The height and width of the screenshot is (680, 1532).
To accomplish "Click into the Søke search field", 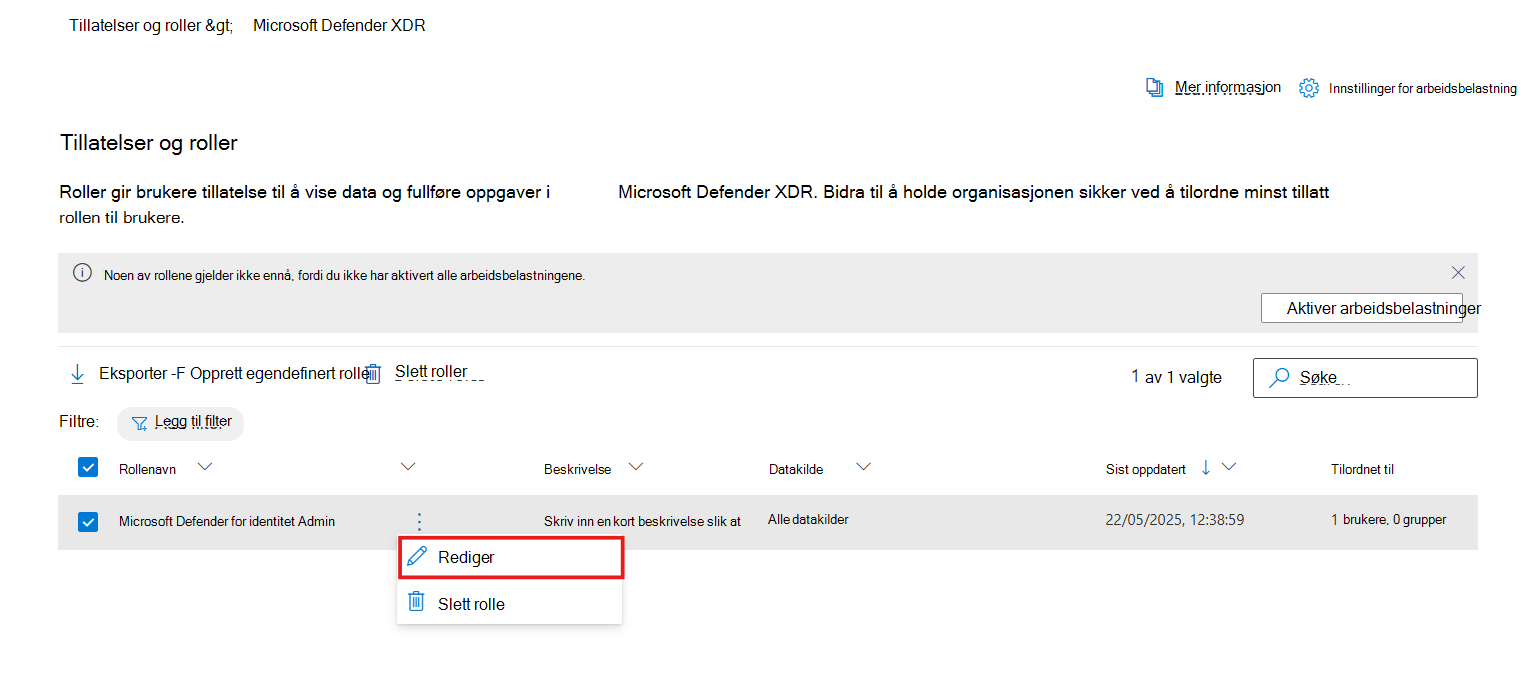I will [1365, 378].
